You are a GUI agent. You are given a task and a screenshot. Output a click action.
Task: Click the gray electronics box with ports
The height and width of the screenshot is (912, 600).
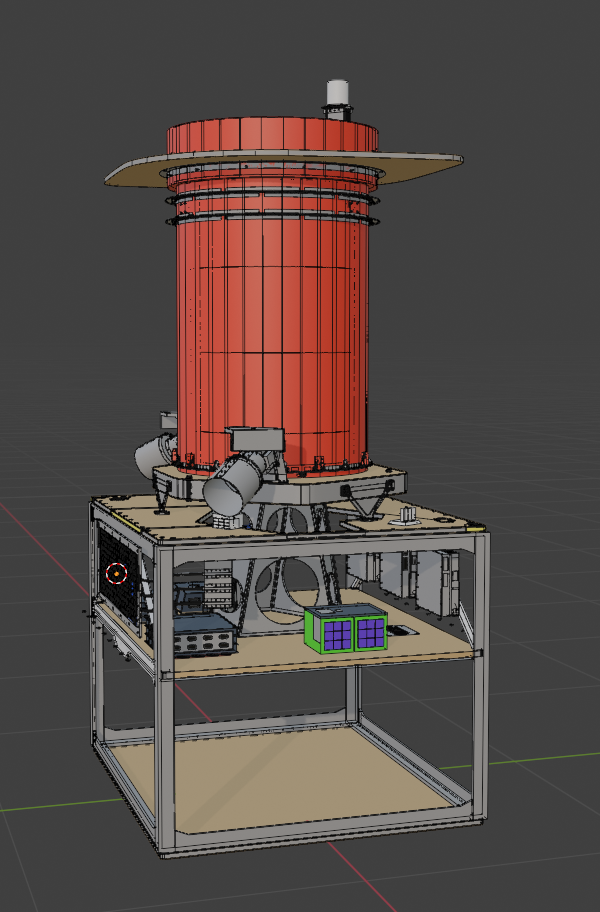point(204,633)
